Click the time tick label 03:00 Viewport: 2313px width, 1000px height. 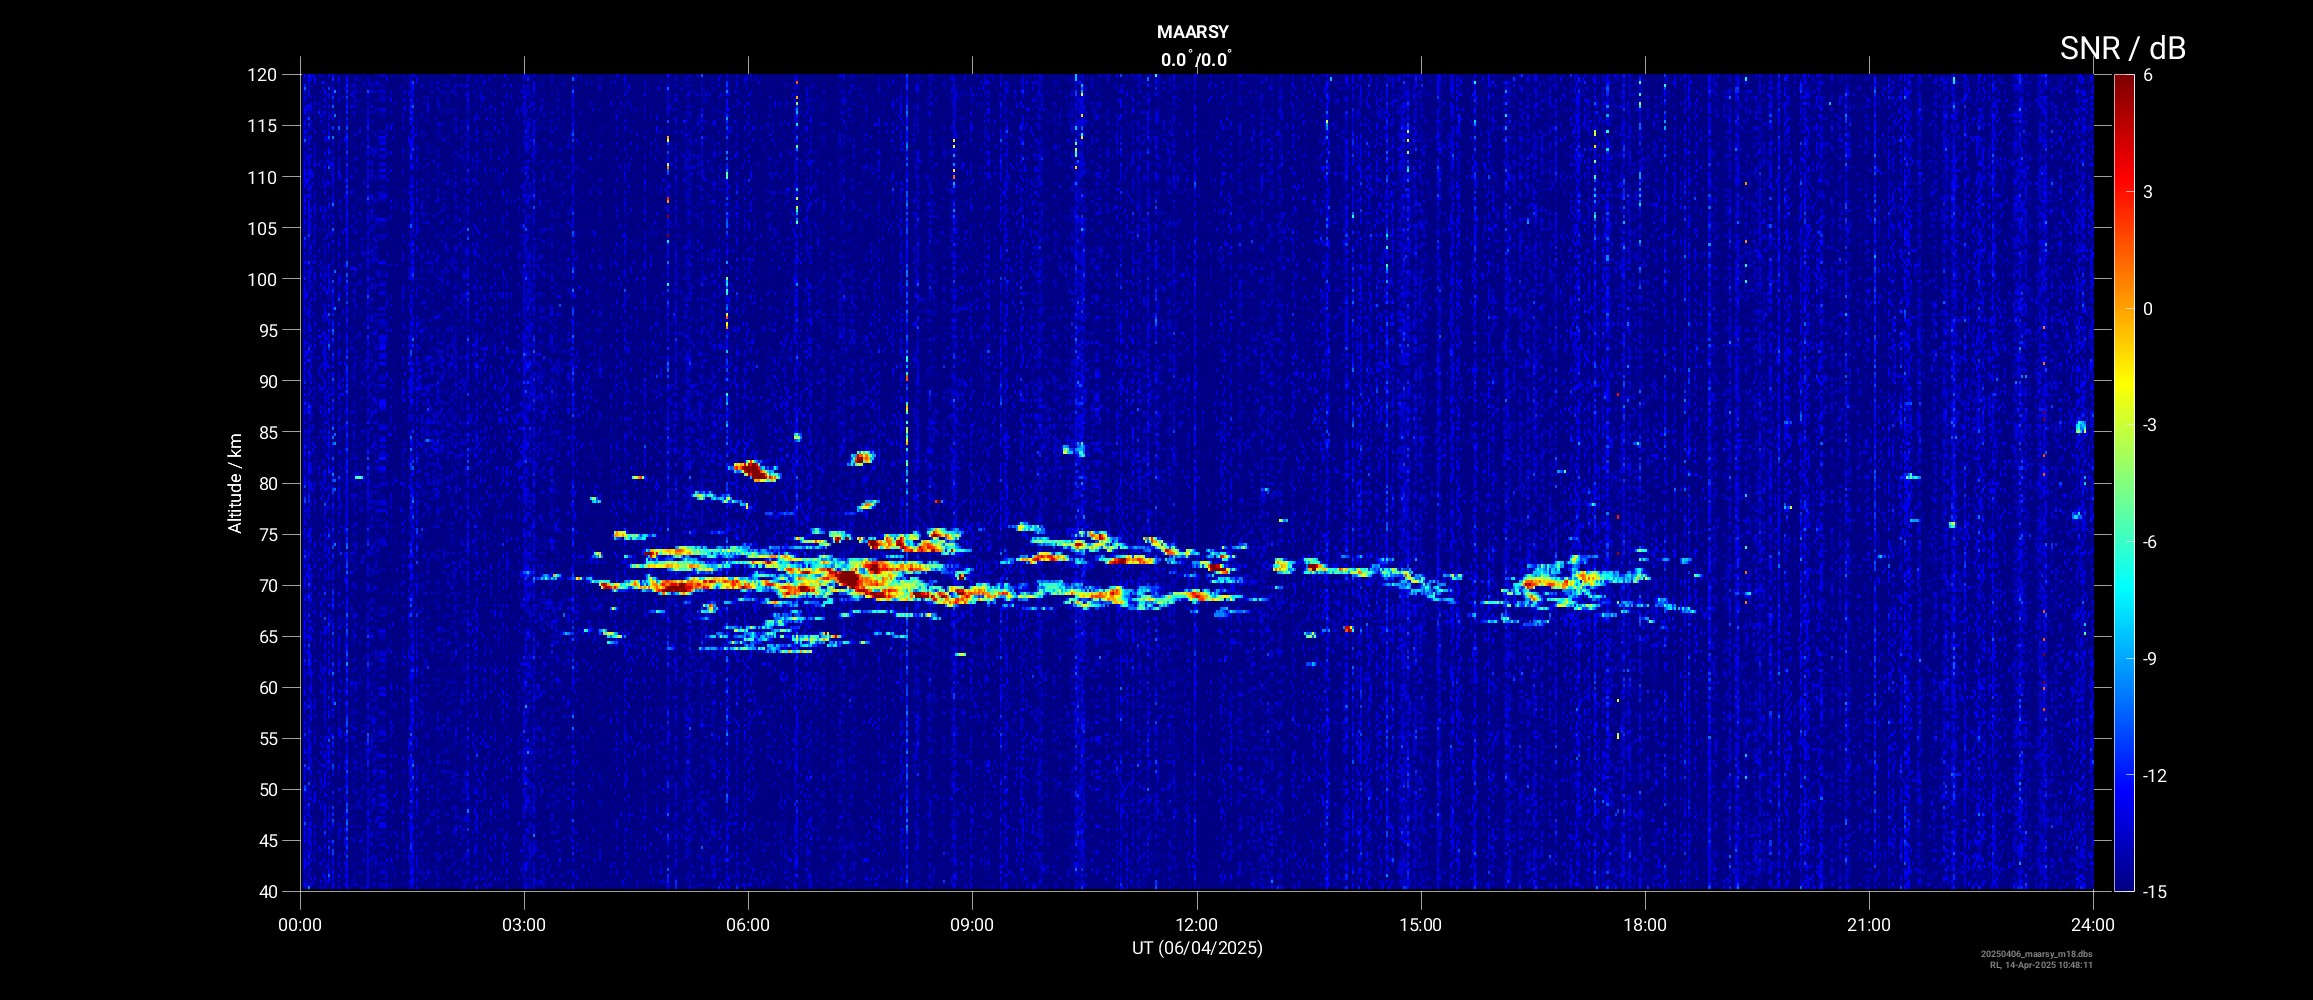coord(524,925)
